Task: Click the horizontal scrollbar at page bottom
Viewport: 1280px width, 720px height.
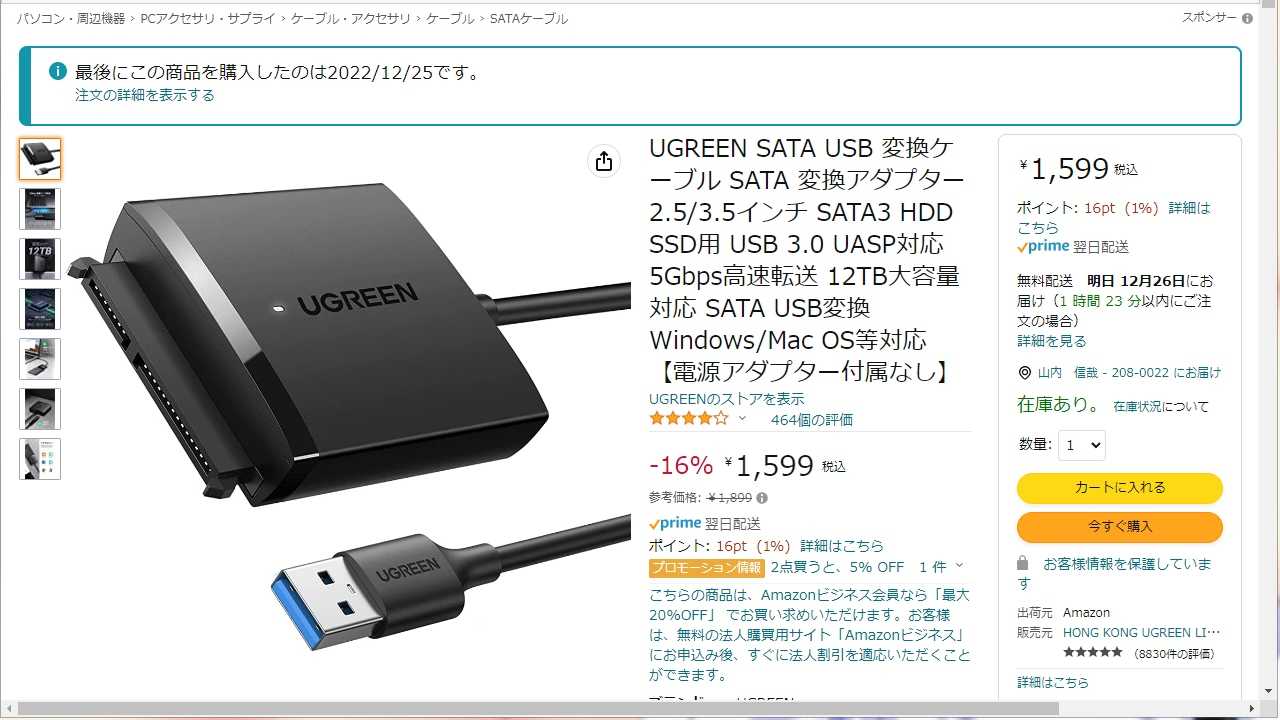Action: [x=538, y=709]
